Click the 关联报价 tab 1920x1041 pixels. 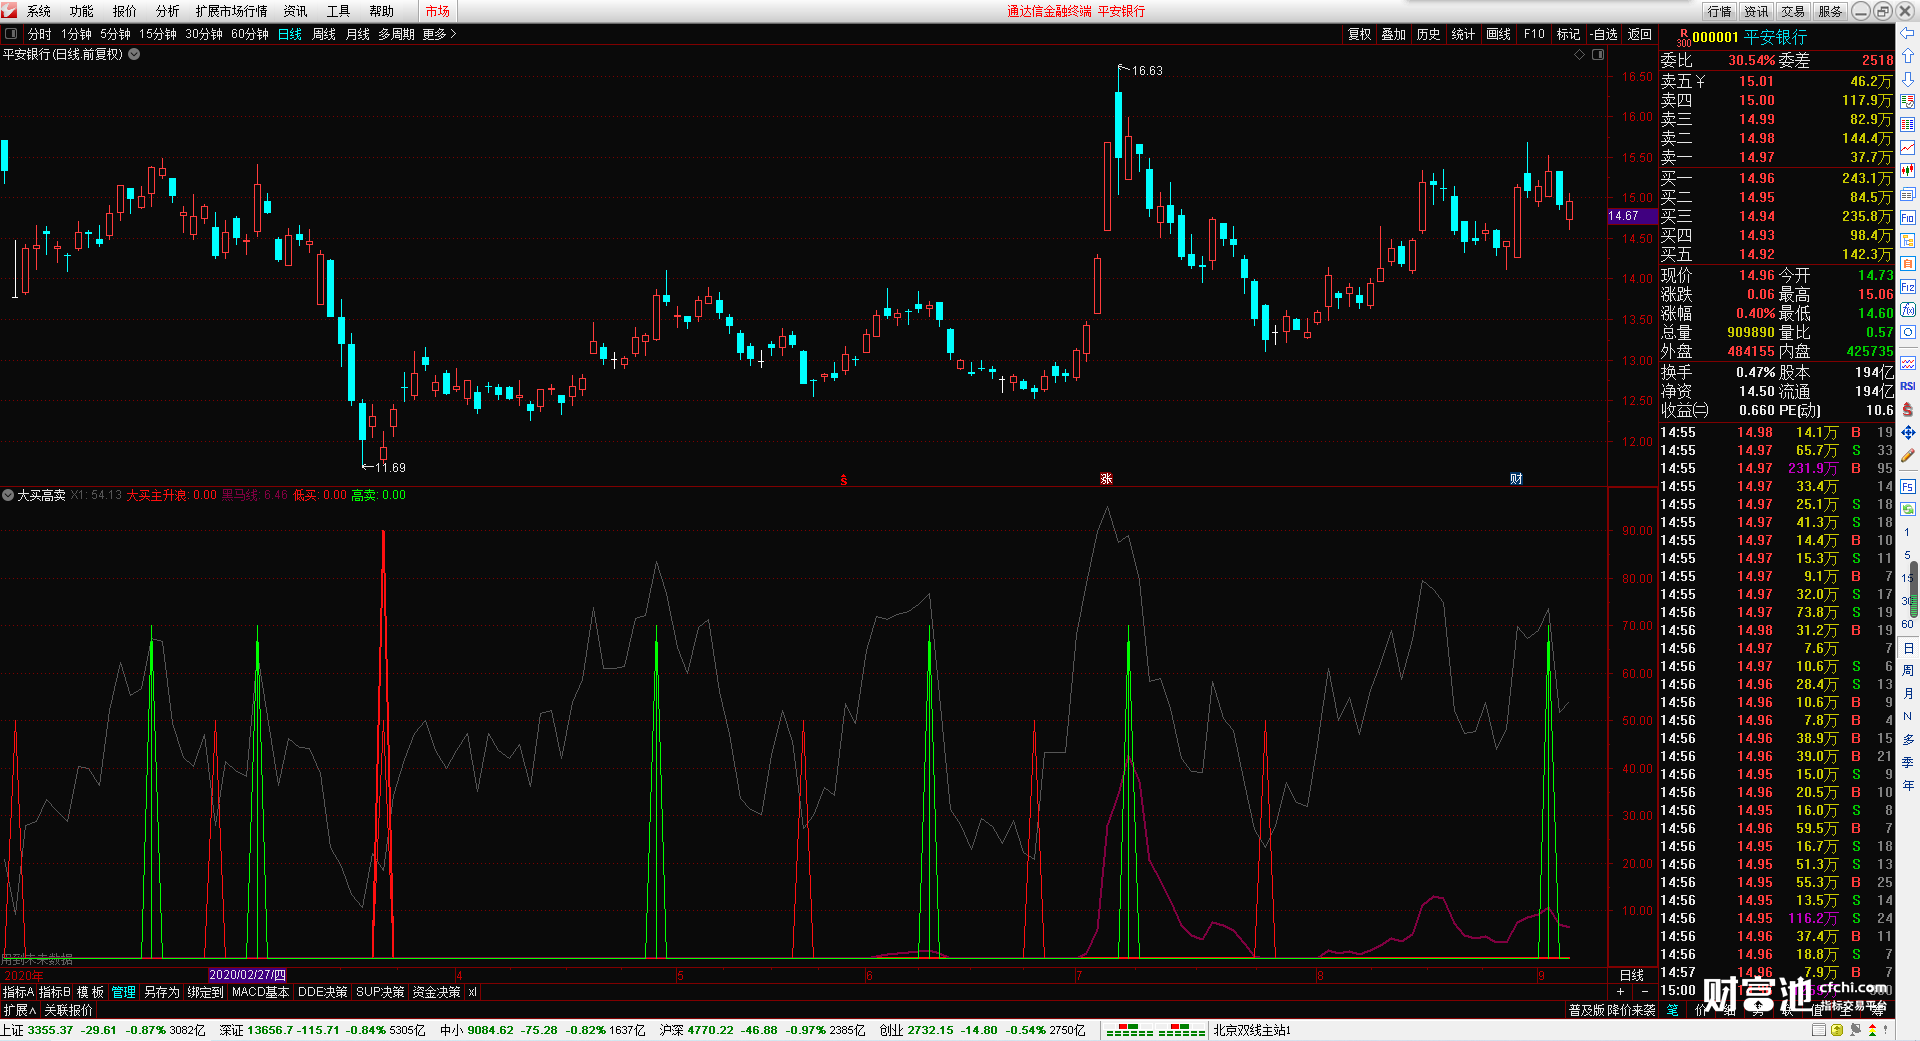click(x=69, y=1010)
